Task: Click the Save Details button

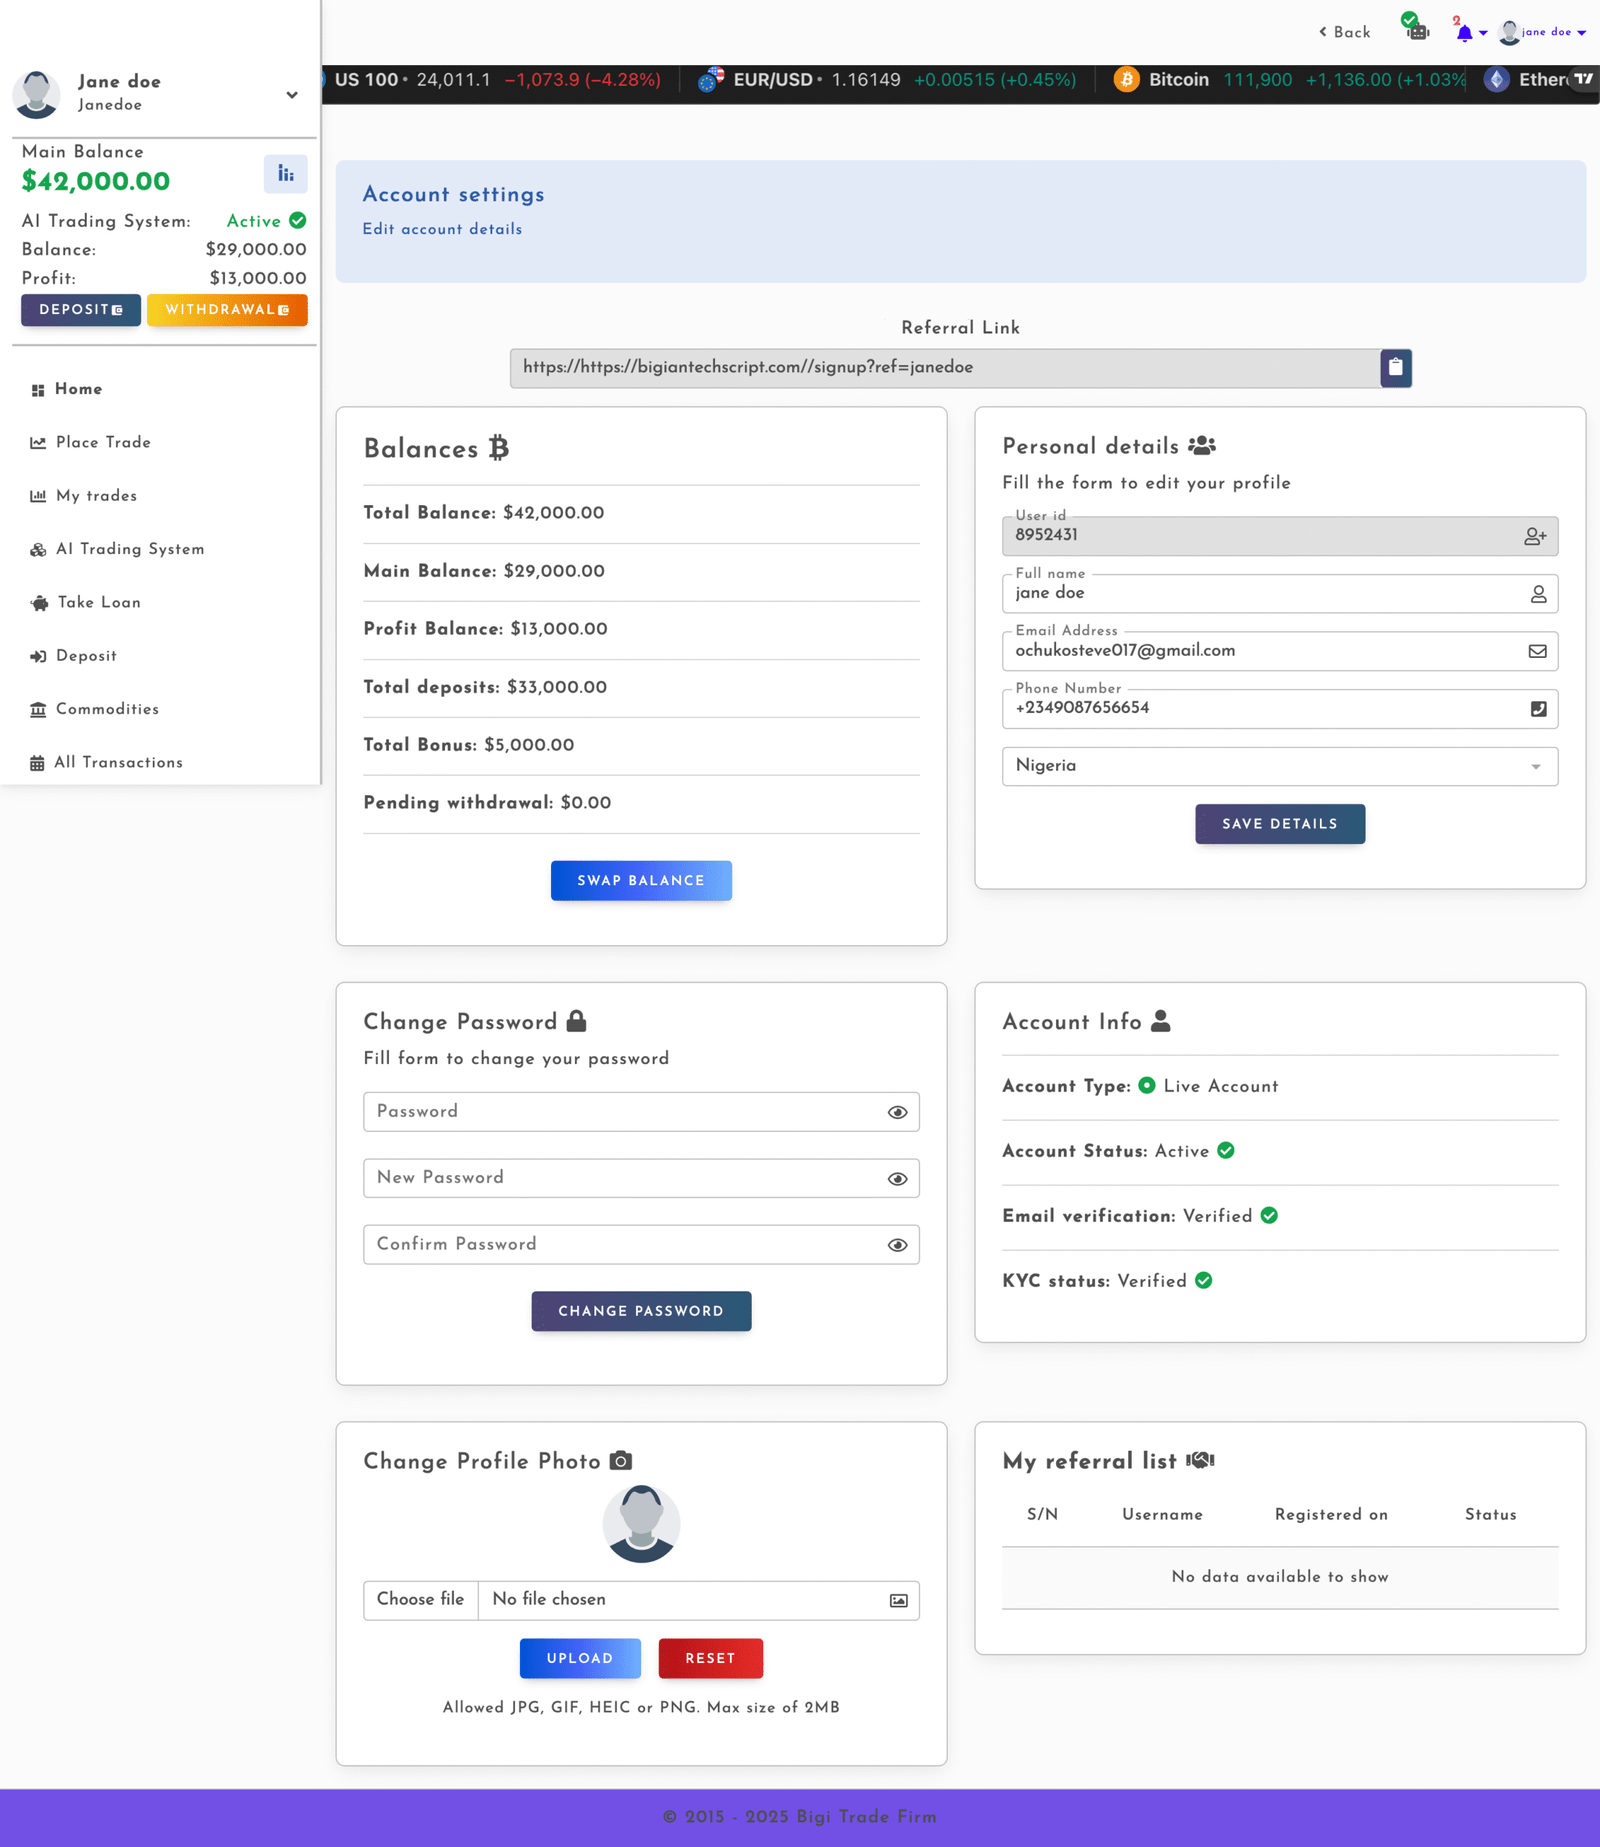Action: pos(1279,824)
